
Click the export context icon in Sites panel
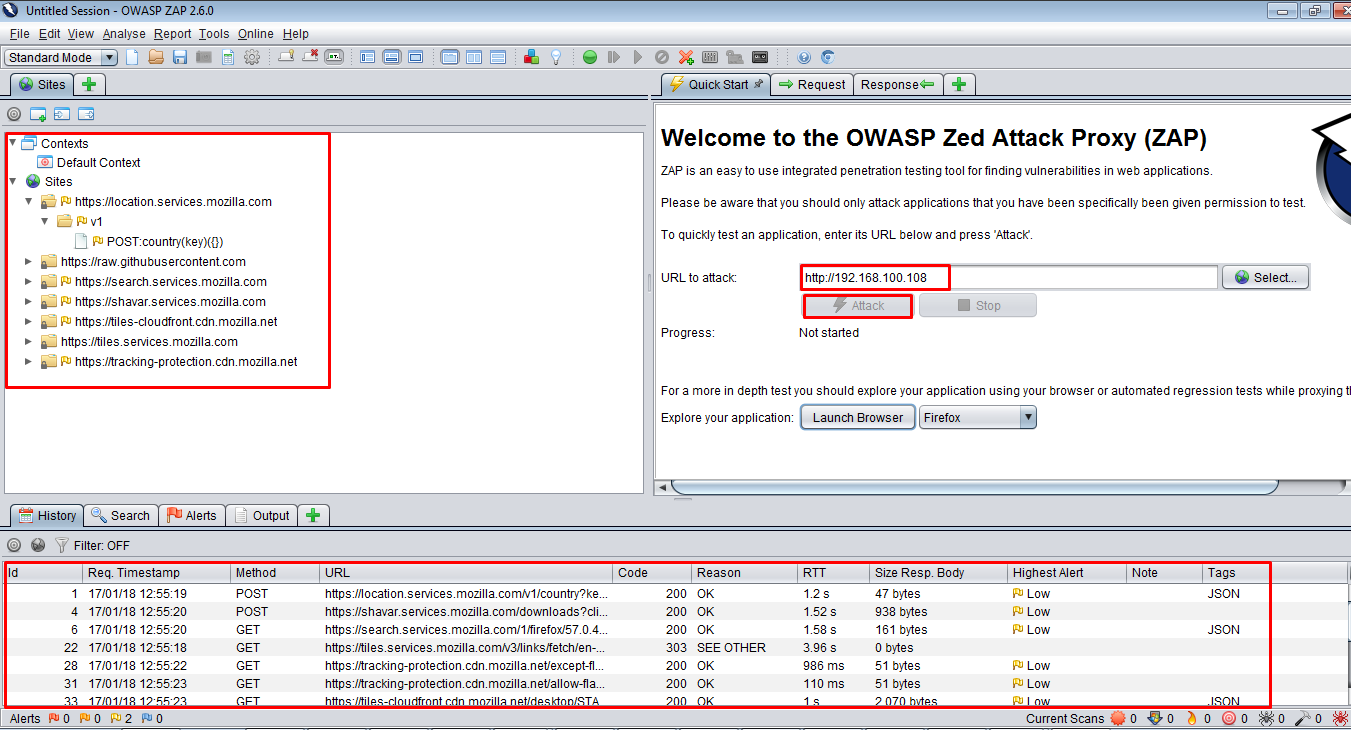tap(86, 114)
